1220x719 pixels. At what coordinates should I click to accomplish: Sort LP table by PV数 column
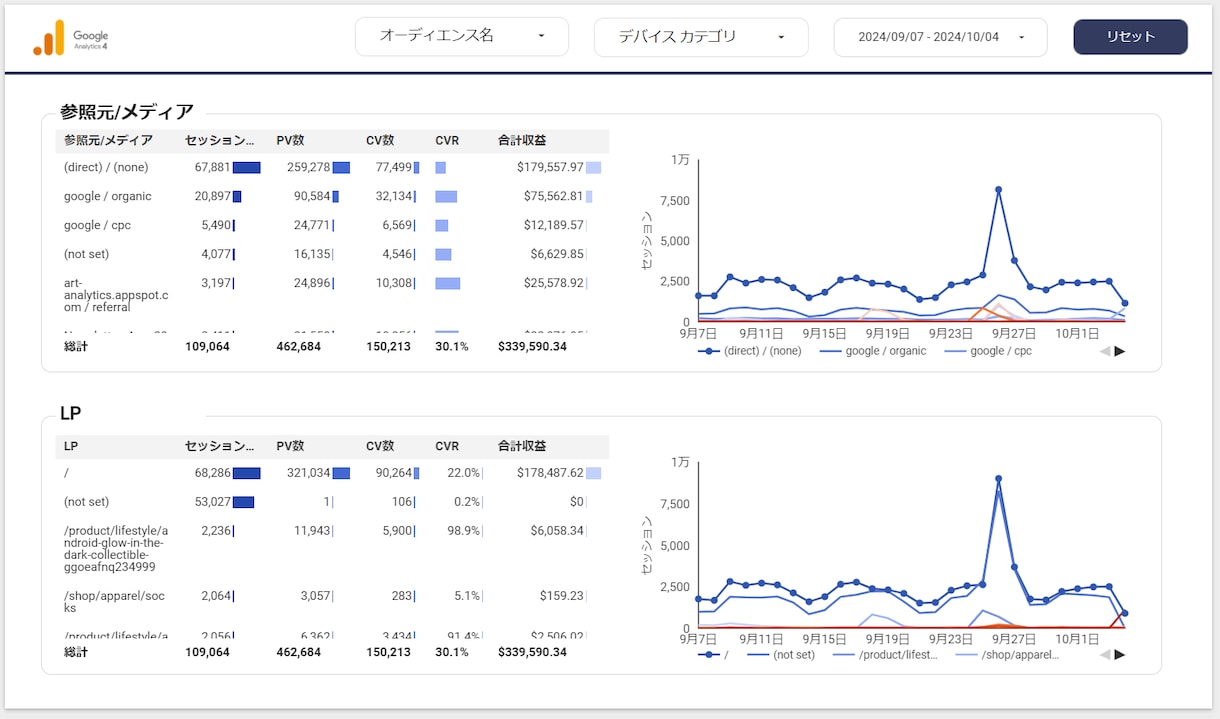[x=290, y=446]
